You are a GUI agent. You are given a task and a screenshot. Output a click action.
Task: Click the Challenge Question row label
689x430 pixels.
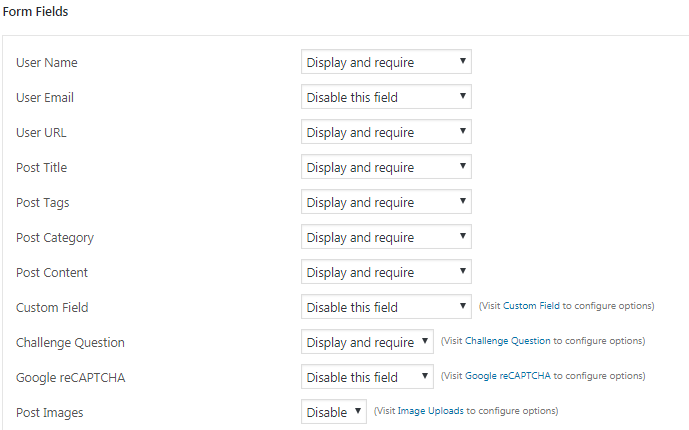(x=70, y=343)
